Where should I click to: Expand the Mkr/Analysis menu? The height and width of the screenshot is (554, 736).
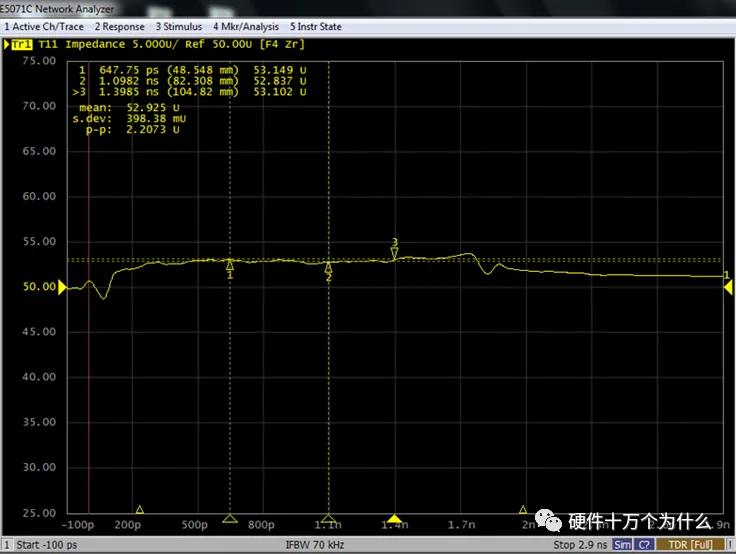point(246,27)
